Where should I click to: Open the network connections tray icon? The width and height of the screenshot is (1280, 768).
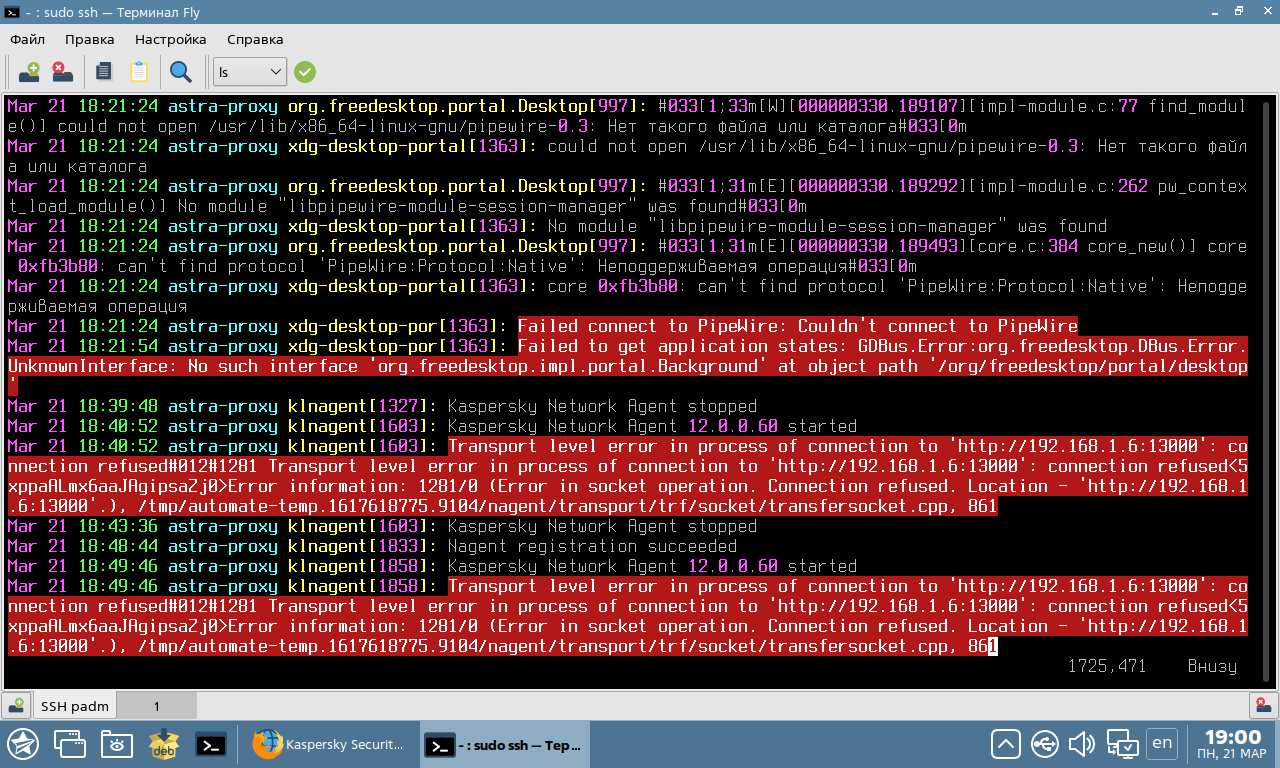(1122, 744)
